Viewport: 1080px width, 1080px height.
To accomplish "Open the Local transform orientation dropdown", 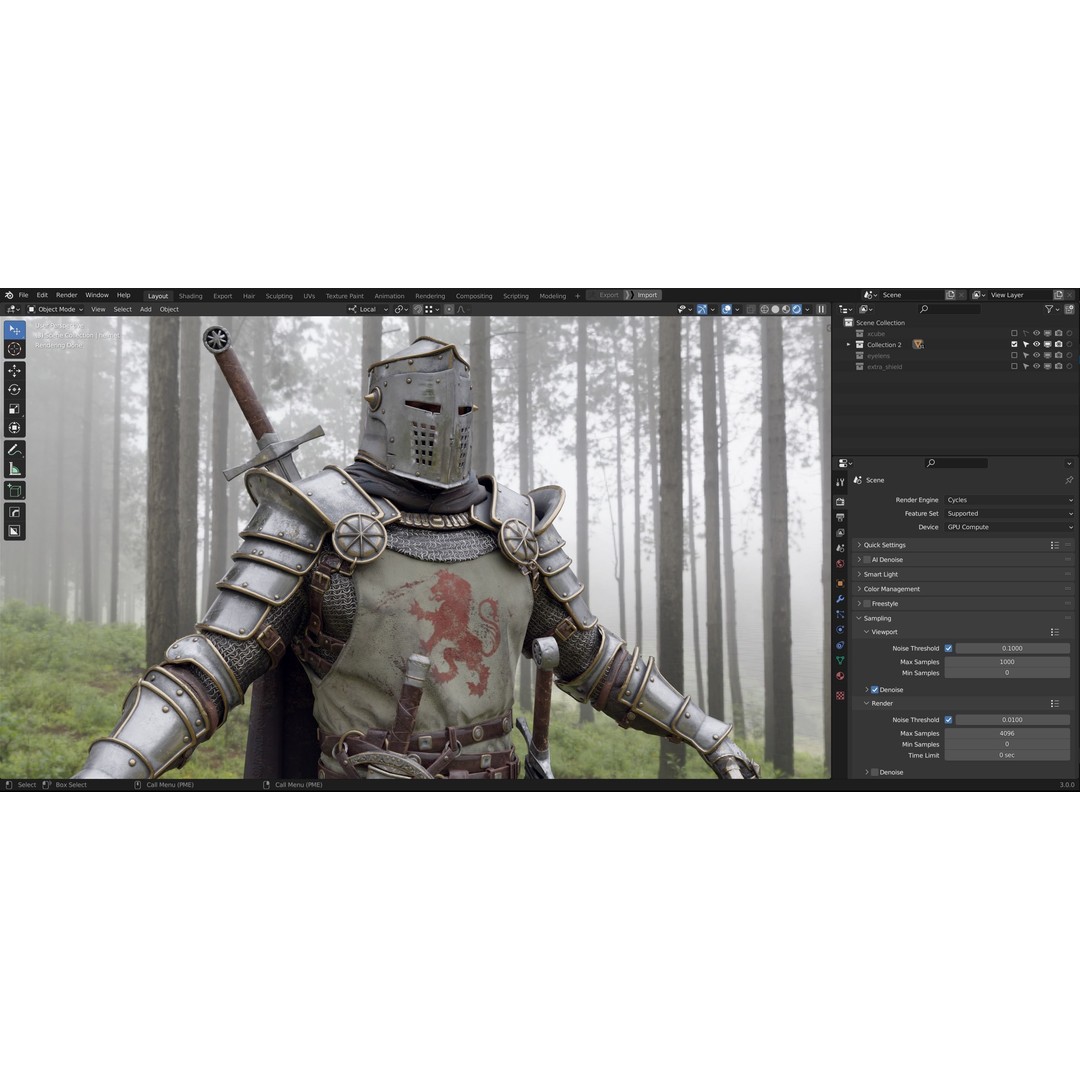I will (x=368, y=309).
